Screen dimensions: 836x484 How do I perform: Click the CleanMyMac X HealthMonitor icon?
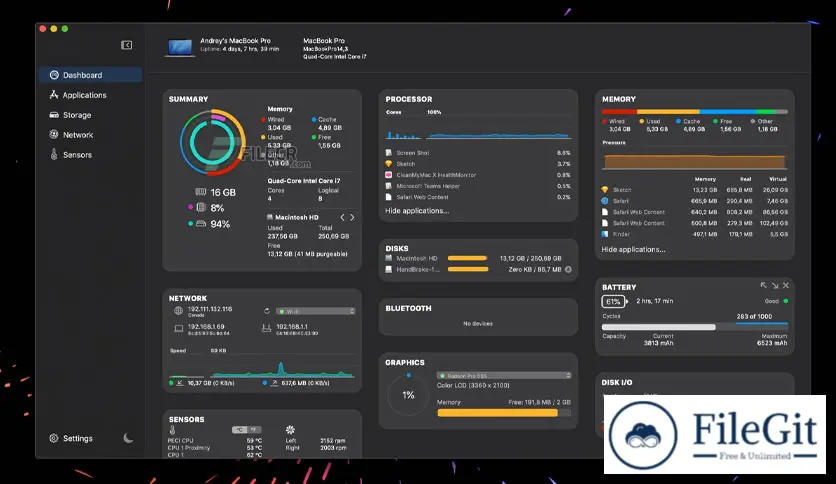(389, 175)
